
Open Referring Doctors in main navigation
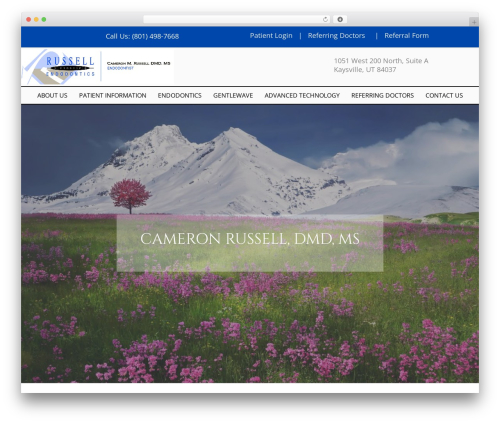click(383, 96)
